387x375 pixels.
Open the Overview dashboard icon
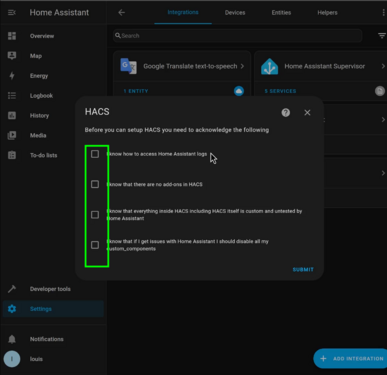click(12, 36)
